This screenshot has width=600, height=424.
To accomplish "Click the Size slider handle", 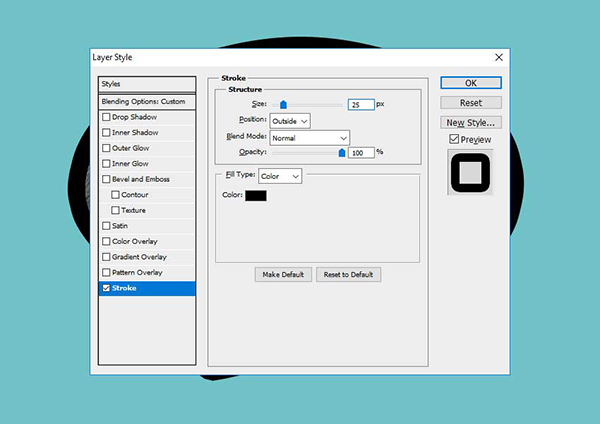I will pos(283,103).
